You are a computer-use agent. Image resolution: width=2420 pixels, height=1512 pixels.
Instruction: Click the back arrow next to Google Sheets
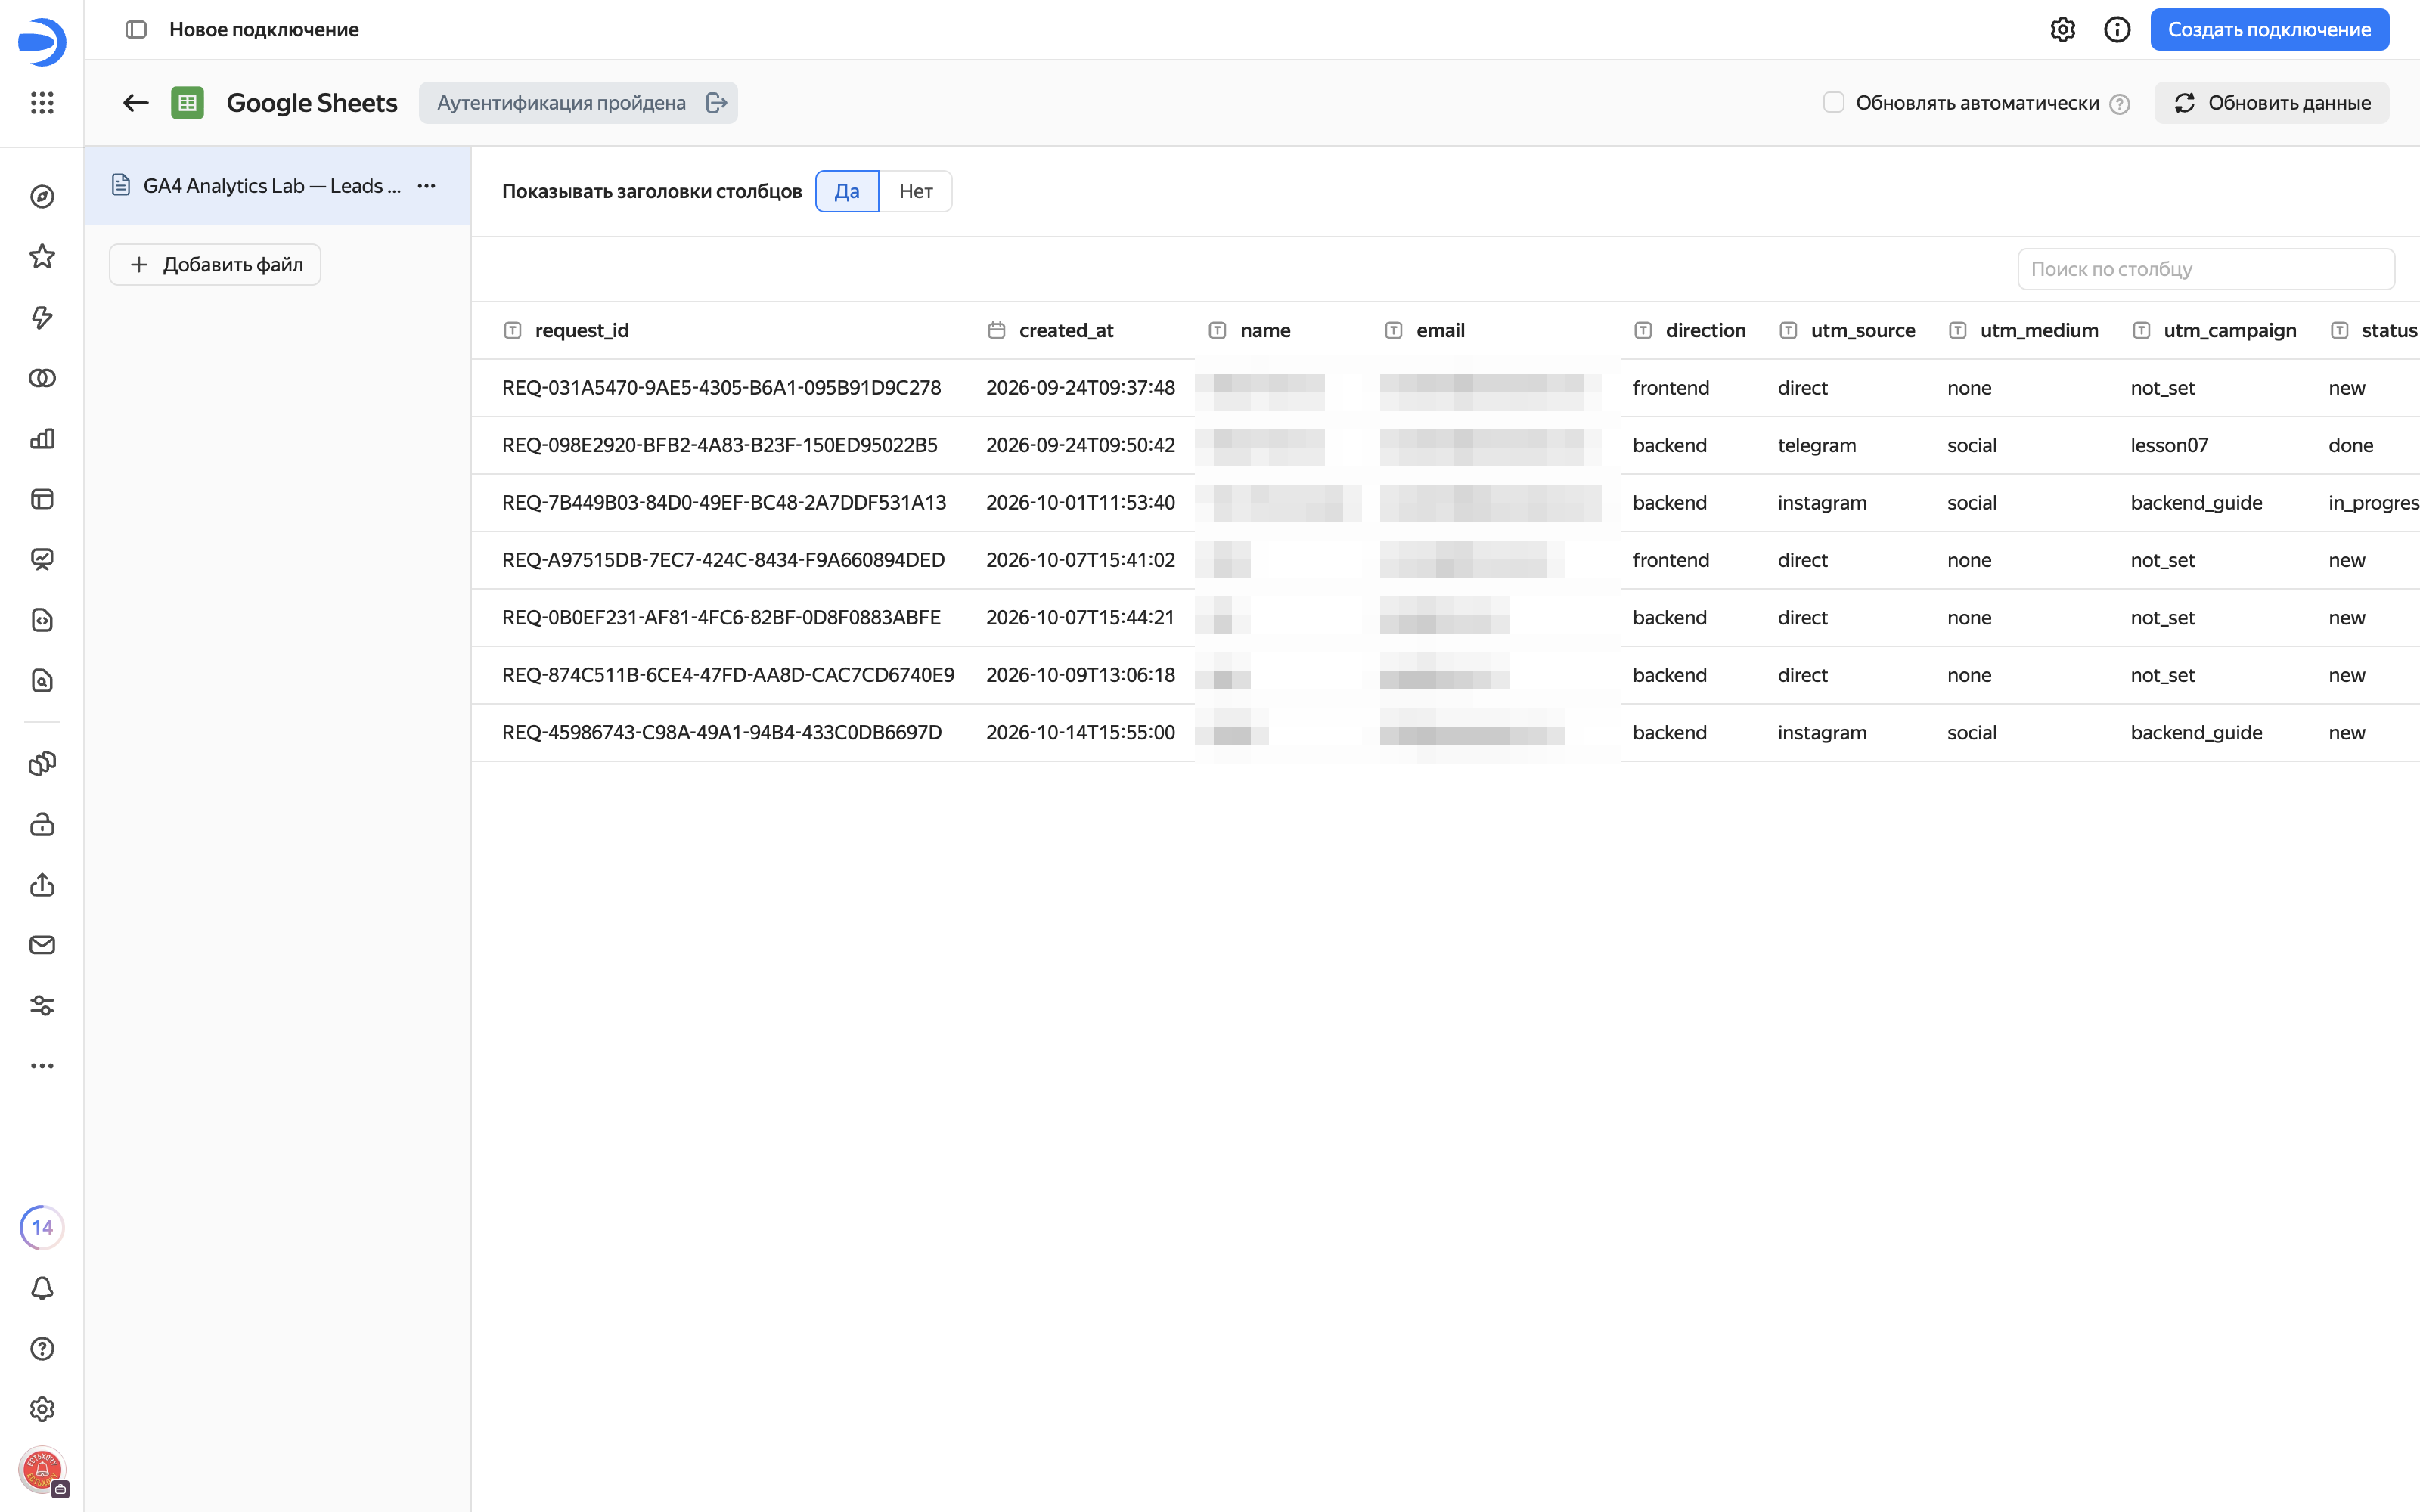136,103
